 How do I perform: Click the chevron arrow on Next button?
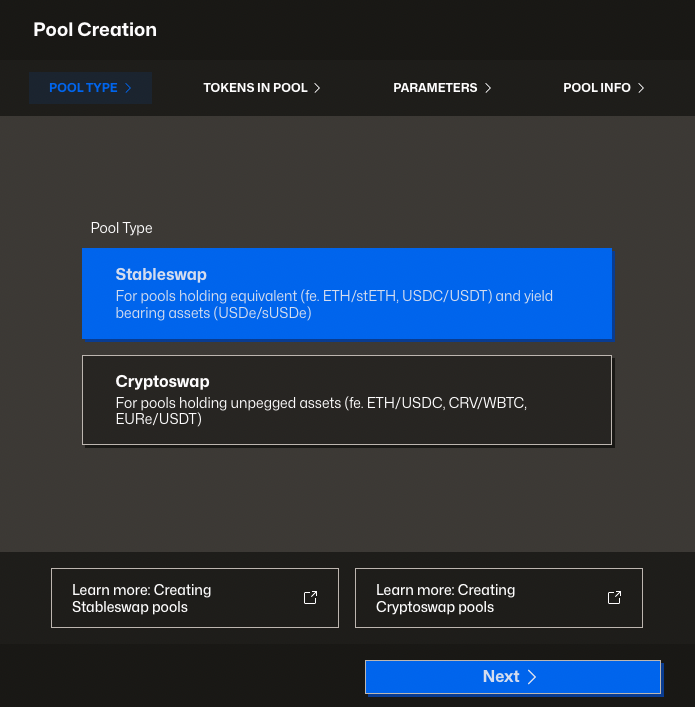[x=532, y=677]
